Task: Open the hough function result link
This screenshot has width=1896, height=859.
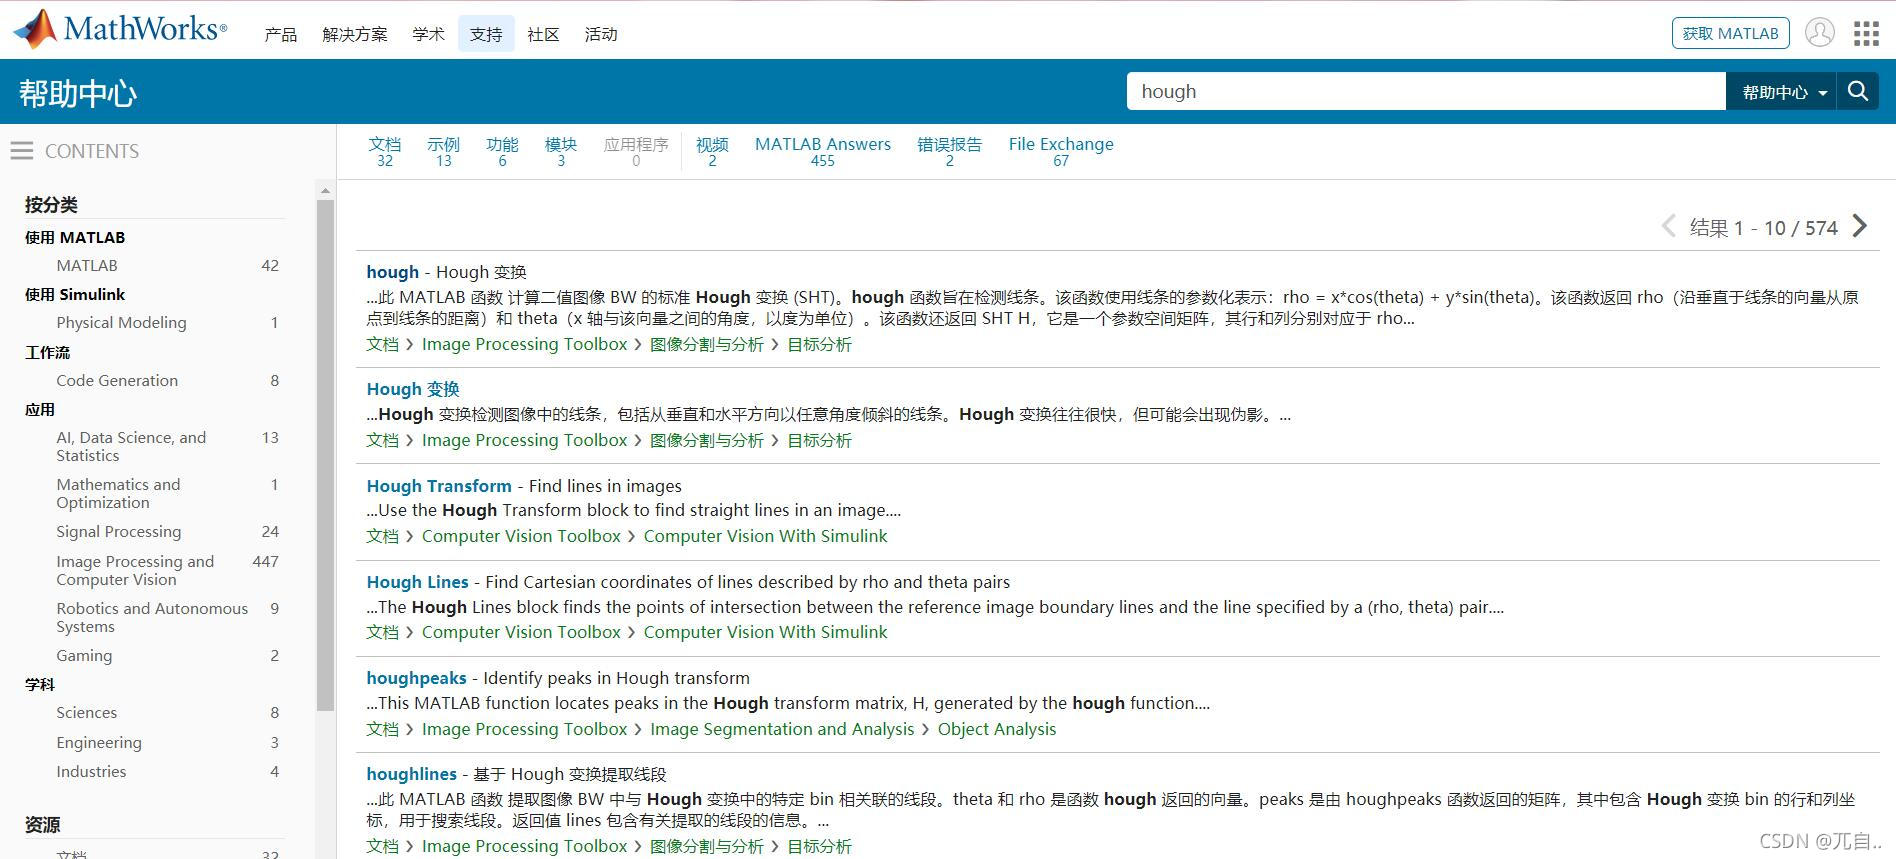Action: tap(392, 272)
